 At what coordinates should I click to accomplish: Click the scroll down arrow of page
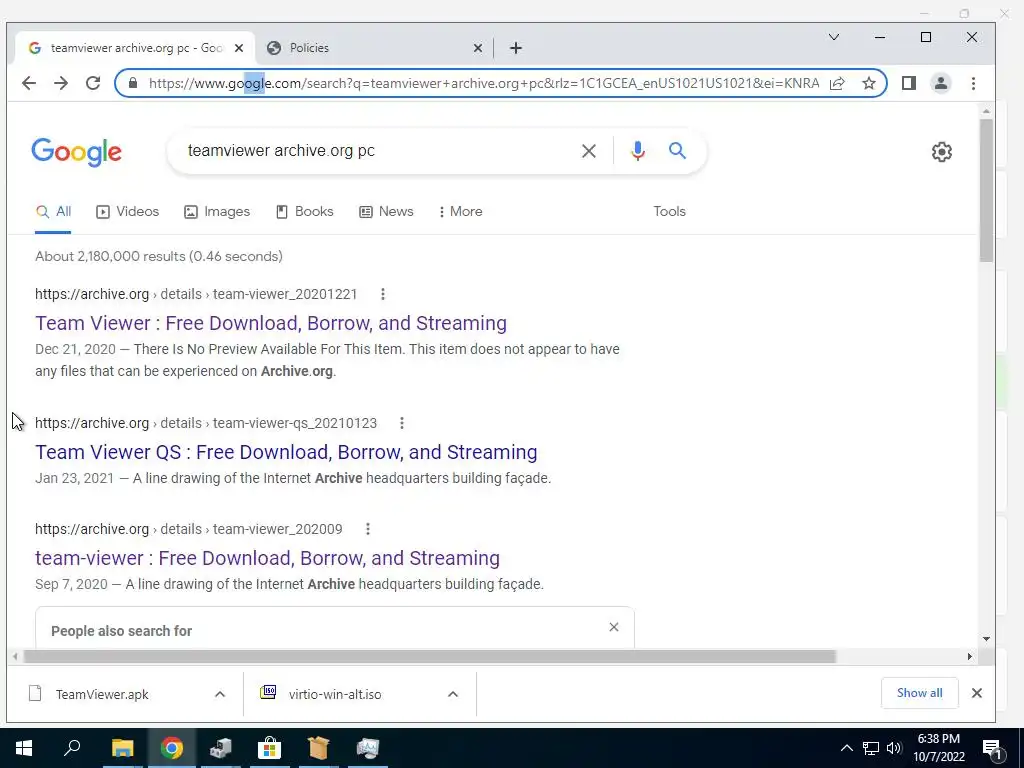(x=986, y=639)
